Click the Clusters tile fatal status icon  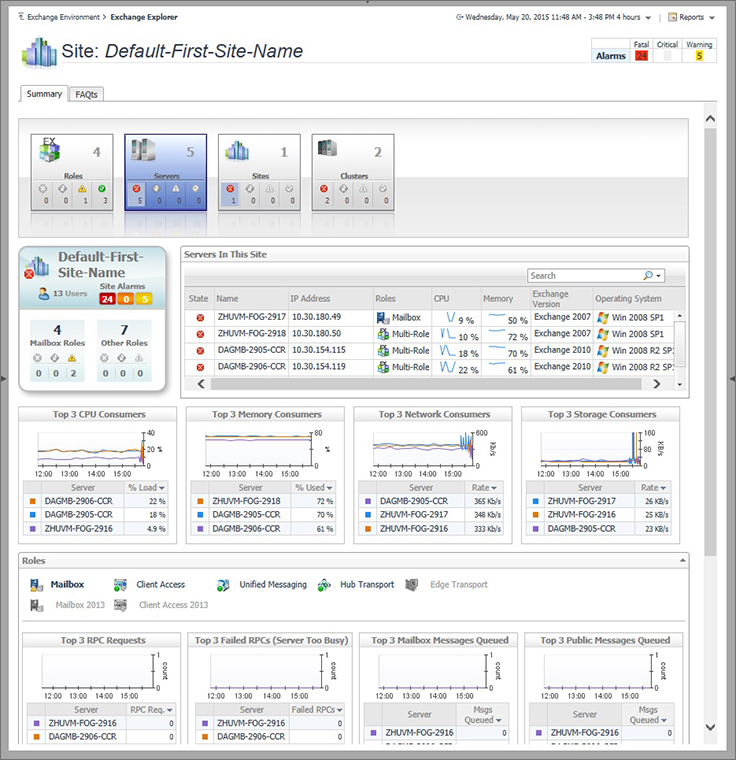(324, 189)
